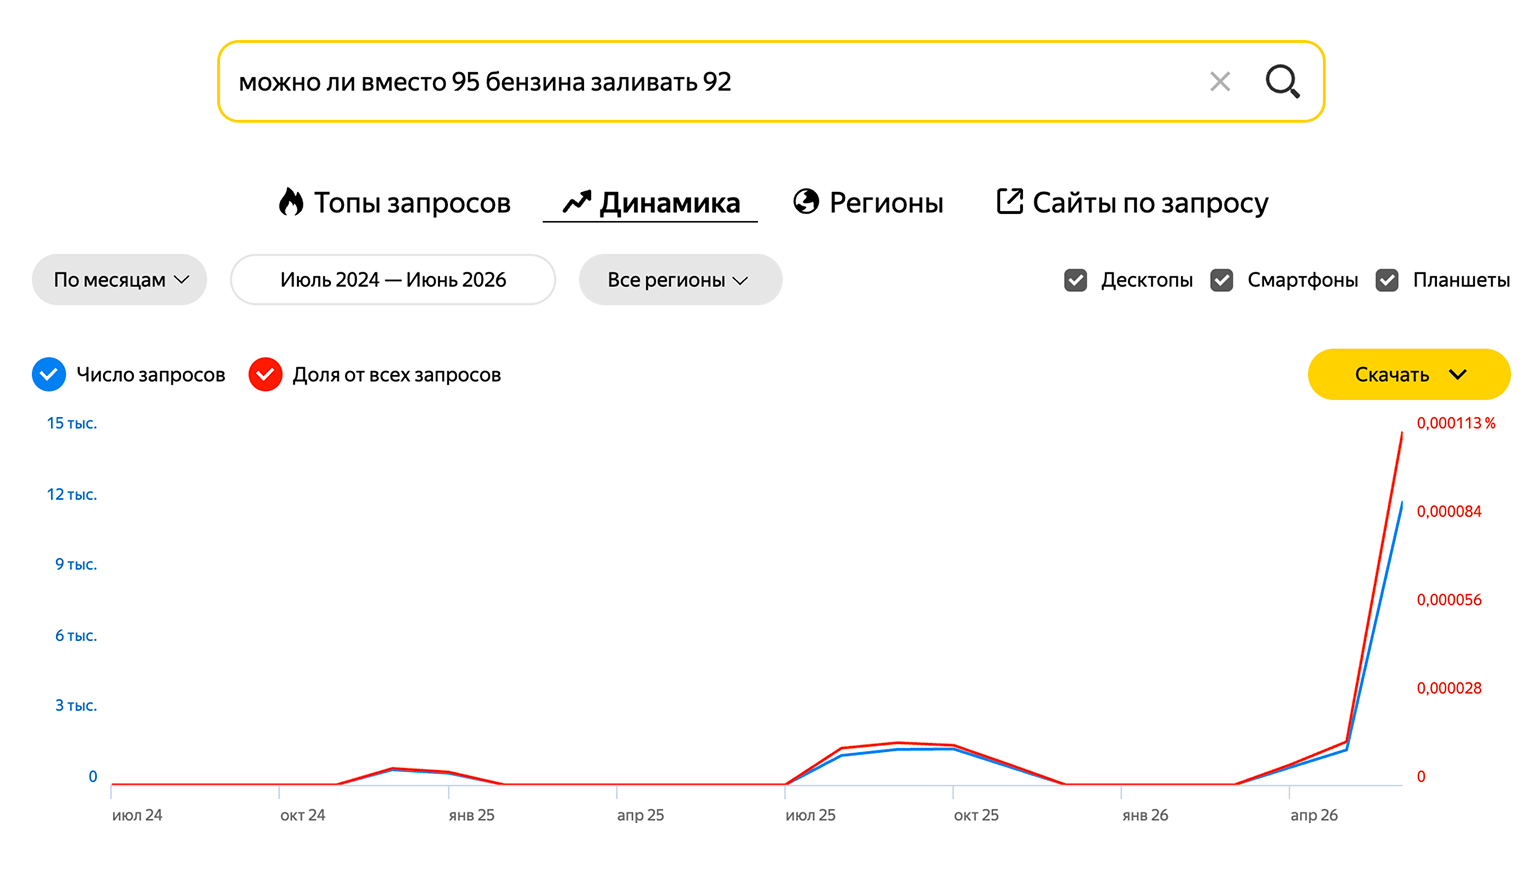Click the янв 26 x-axis label
This screenshot has height=881, width=1540.
pos(1146,815)
